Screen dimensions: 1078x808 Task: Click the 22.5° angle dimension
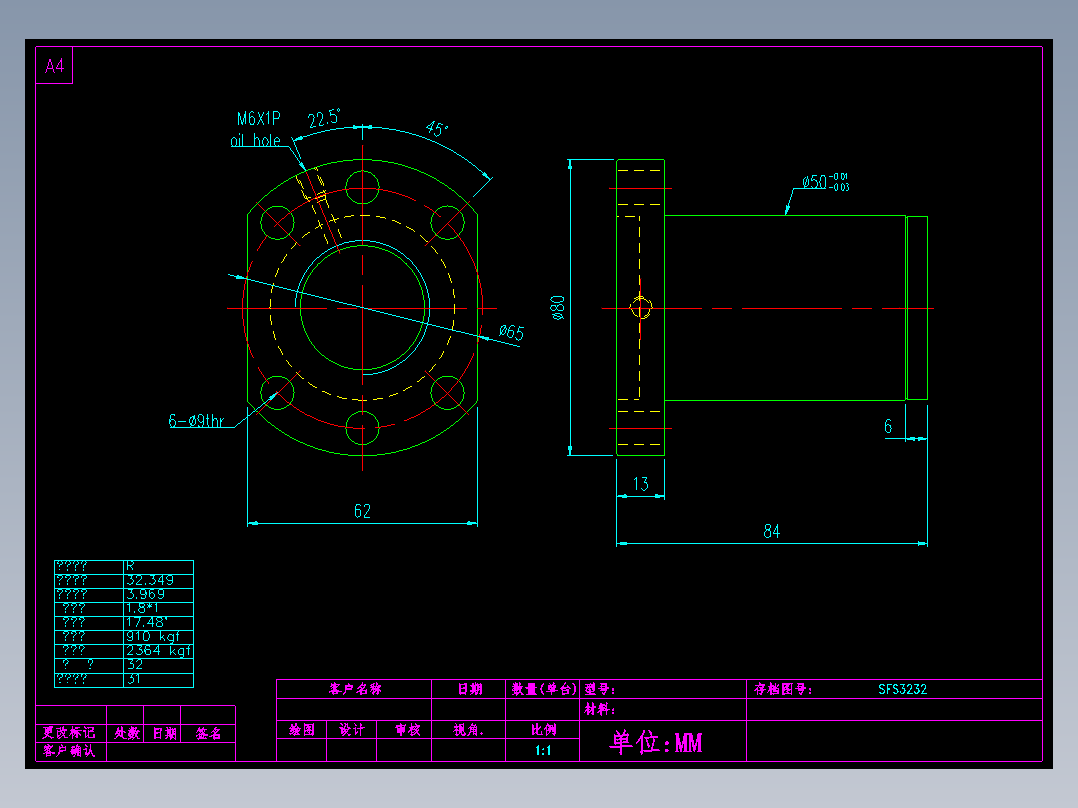pos(324,118)
